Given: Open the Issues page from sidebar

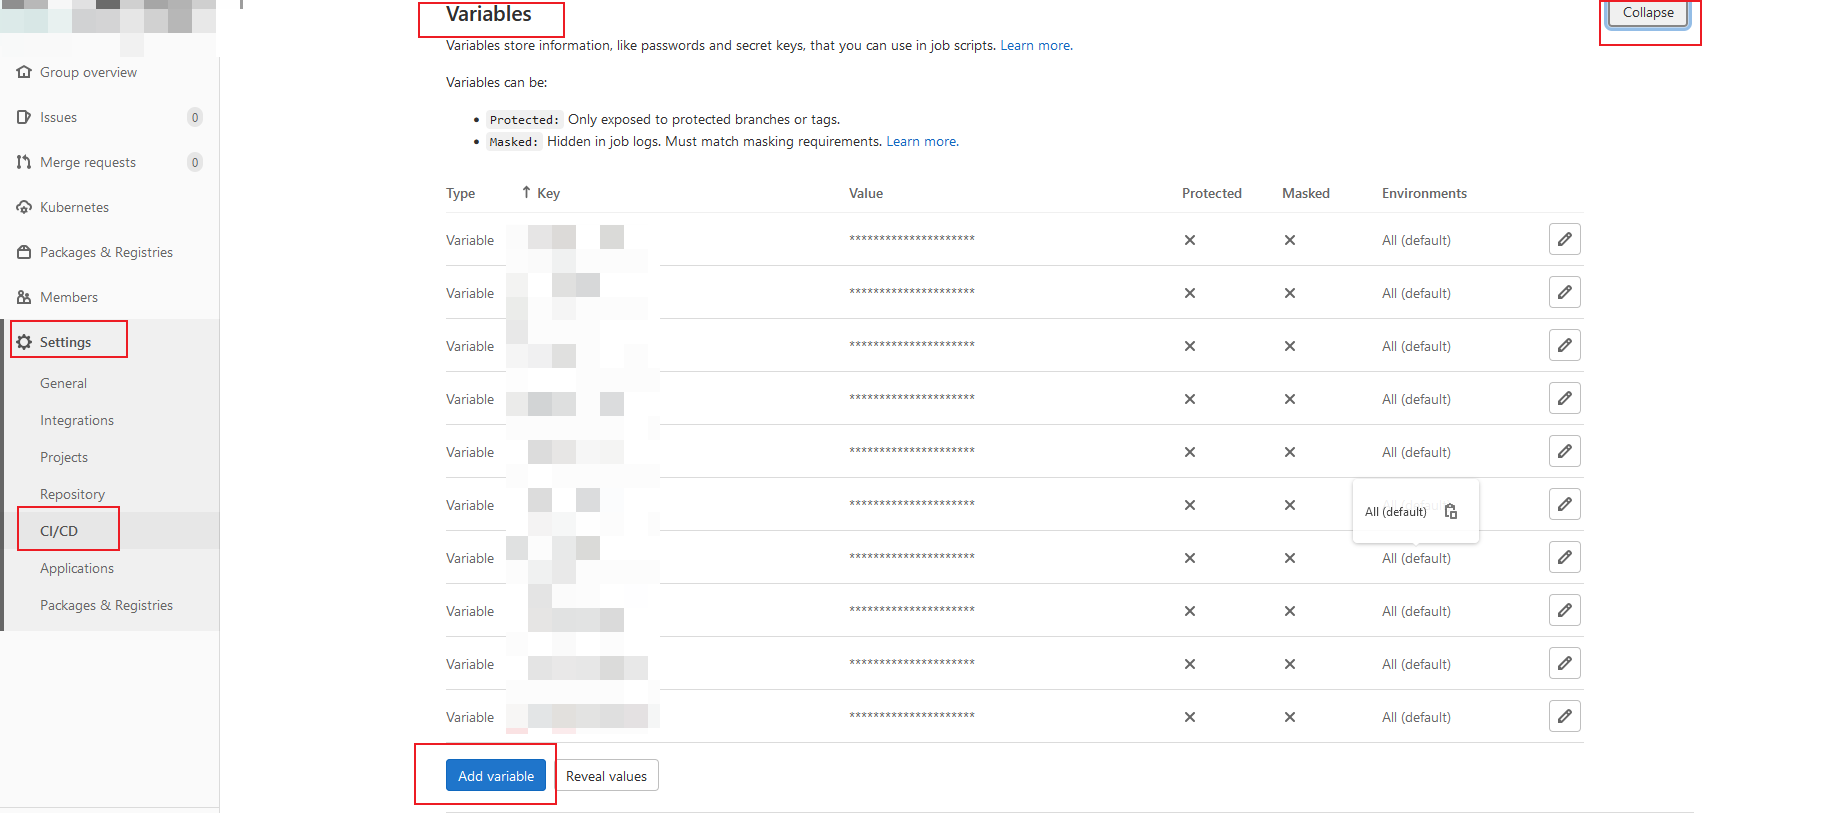Looking at the screenshot, I should coord(58,117).
